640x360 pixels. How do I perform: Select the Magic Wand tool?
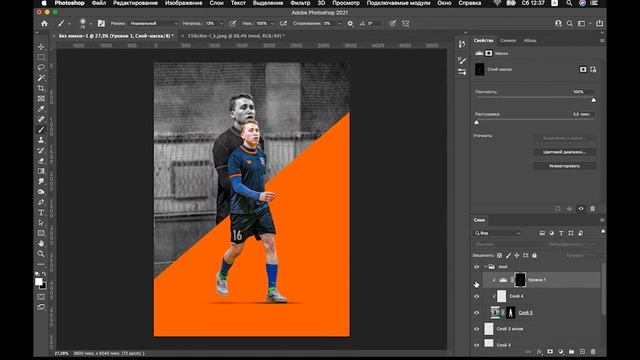pos(41,78)
